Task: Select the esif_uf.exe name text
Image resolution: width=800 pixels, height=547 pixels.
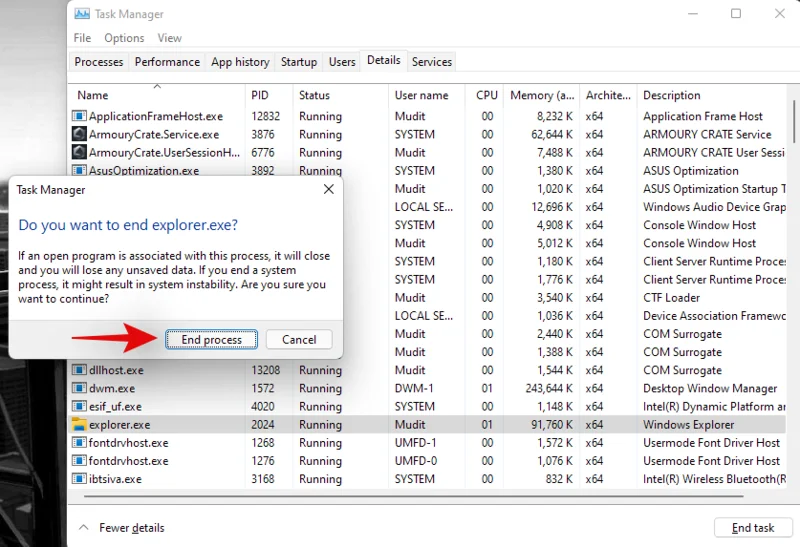Action: 115,407
